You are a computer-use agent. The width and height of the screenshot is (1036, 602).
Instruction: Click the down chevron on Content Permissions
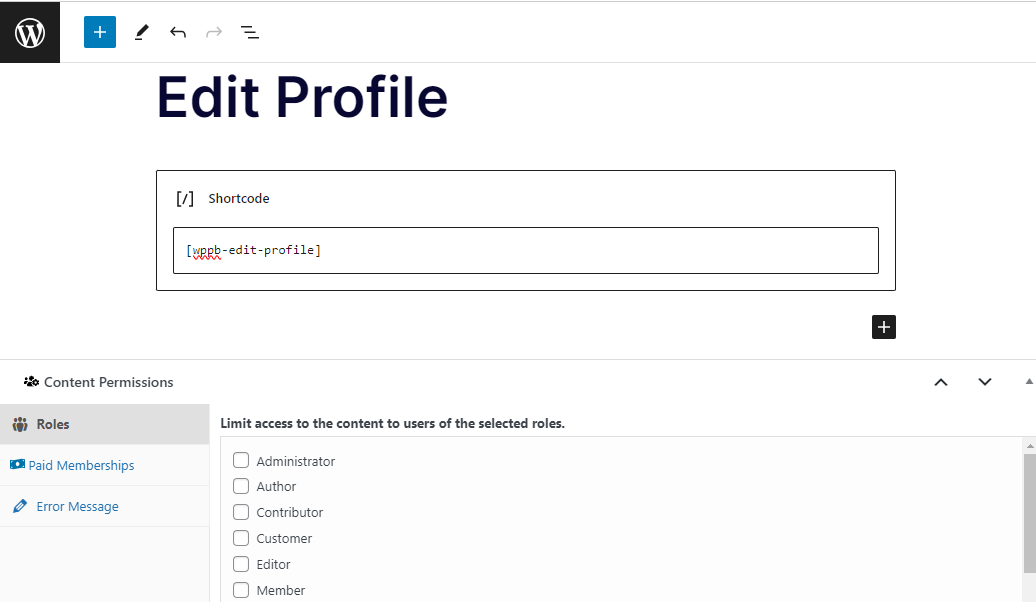click(985, 382)
